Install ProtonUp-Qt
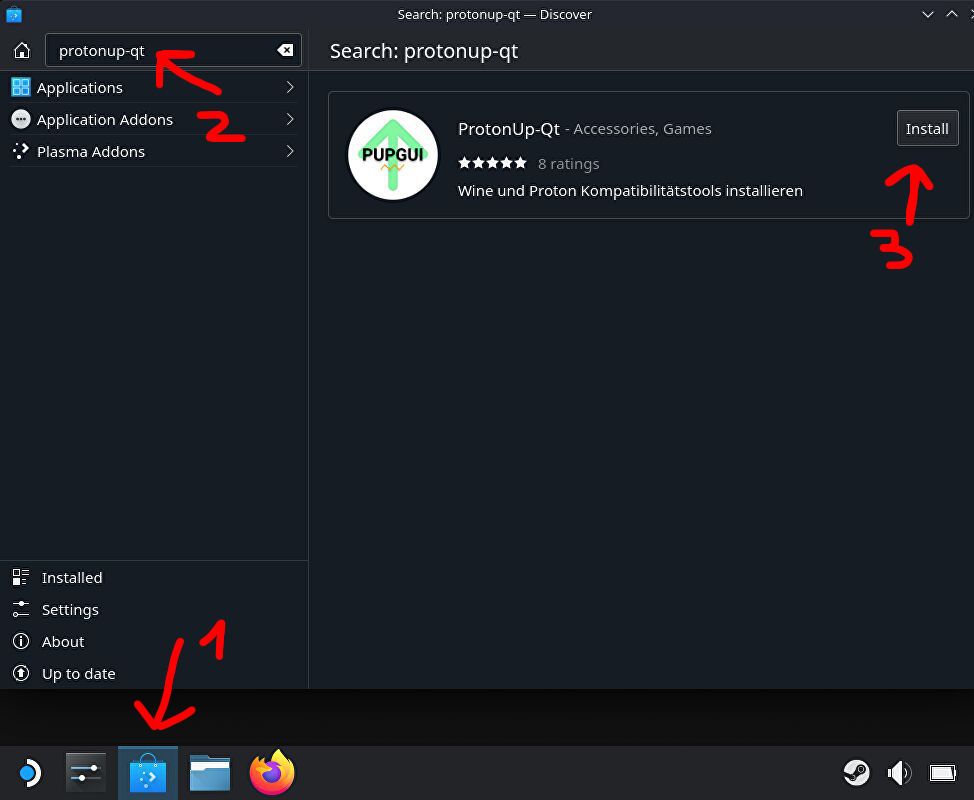This screenshot has height=800, width=974. [x=927, y=129]
